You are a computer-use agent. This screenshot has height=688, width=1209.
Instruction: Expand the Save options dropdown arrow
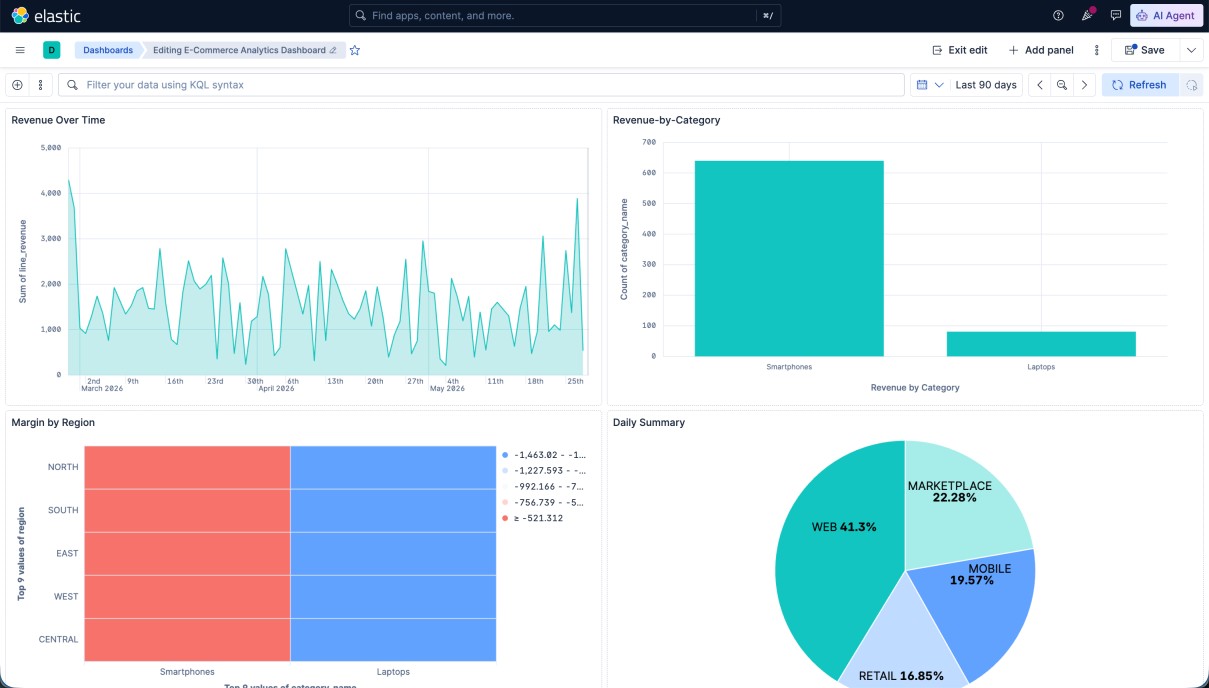(x=1191, y=50)
